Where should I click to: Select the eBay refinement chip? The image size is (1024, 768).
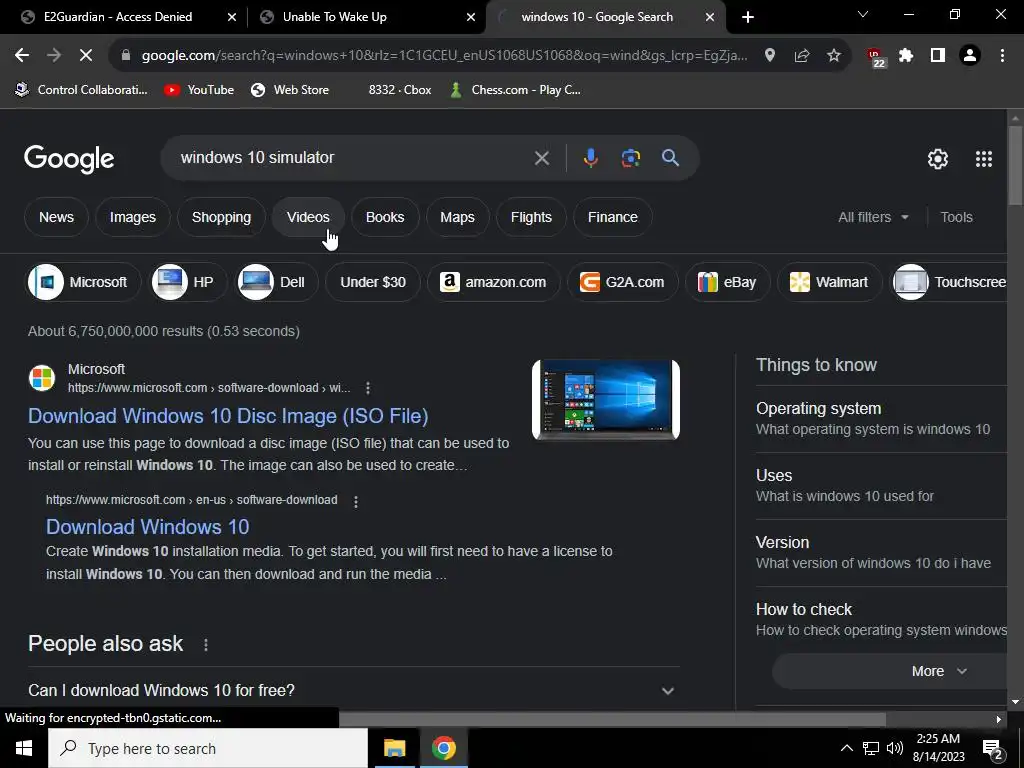point(728,282)
